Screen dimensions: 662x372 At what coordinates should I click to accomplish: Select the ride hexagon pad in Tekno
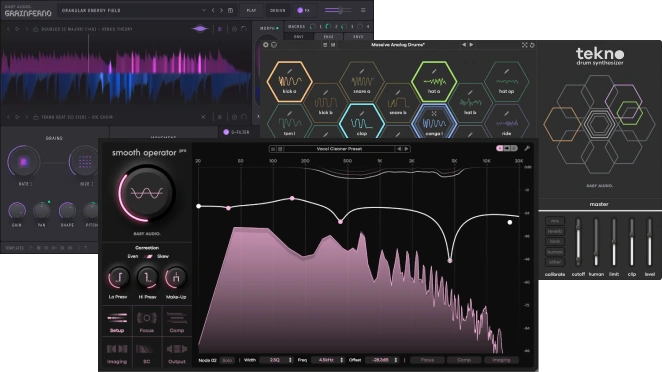[506, 122]
